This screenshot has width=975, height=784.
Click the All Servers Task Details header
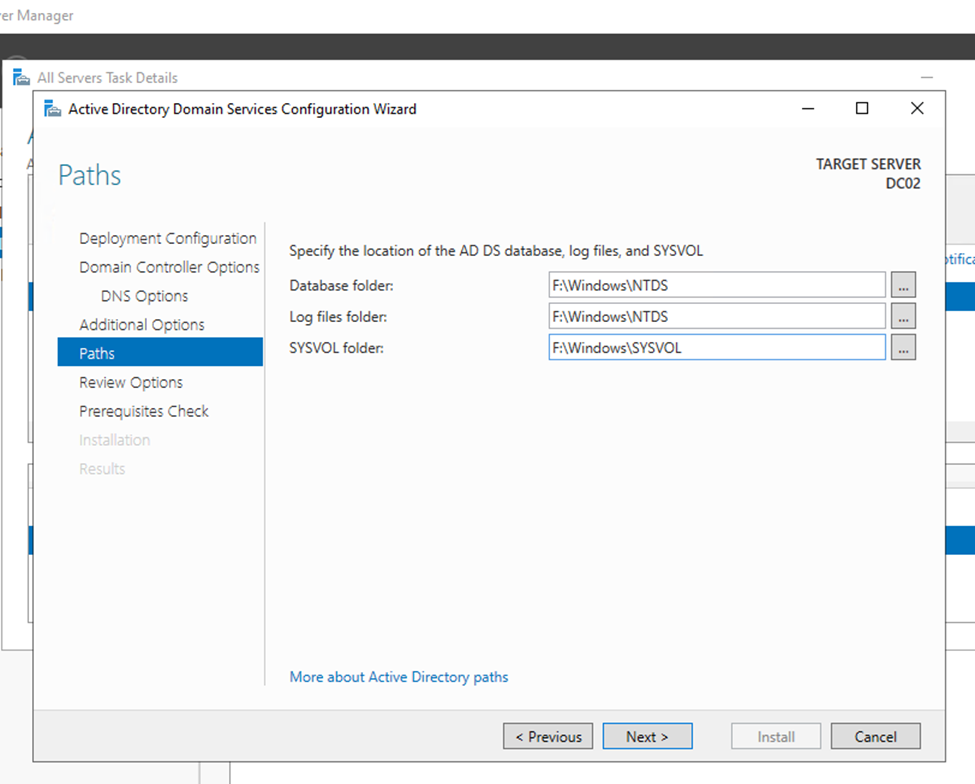pyautogui.click(x=106, y=77)
